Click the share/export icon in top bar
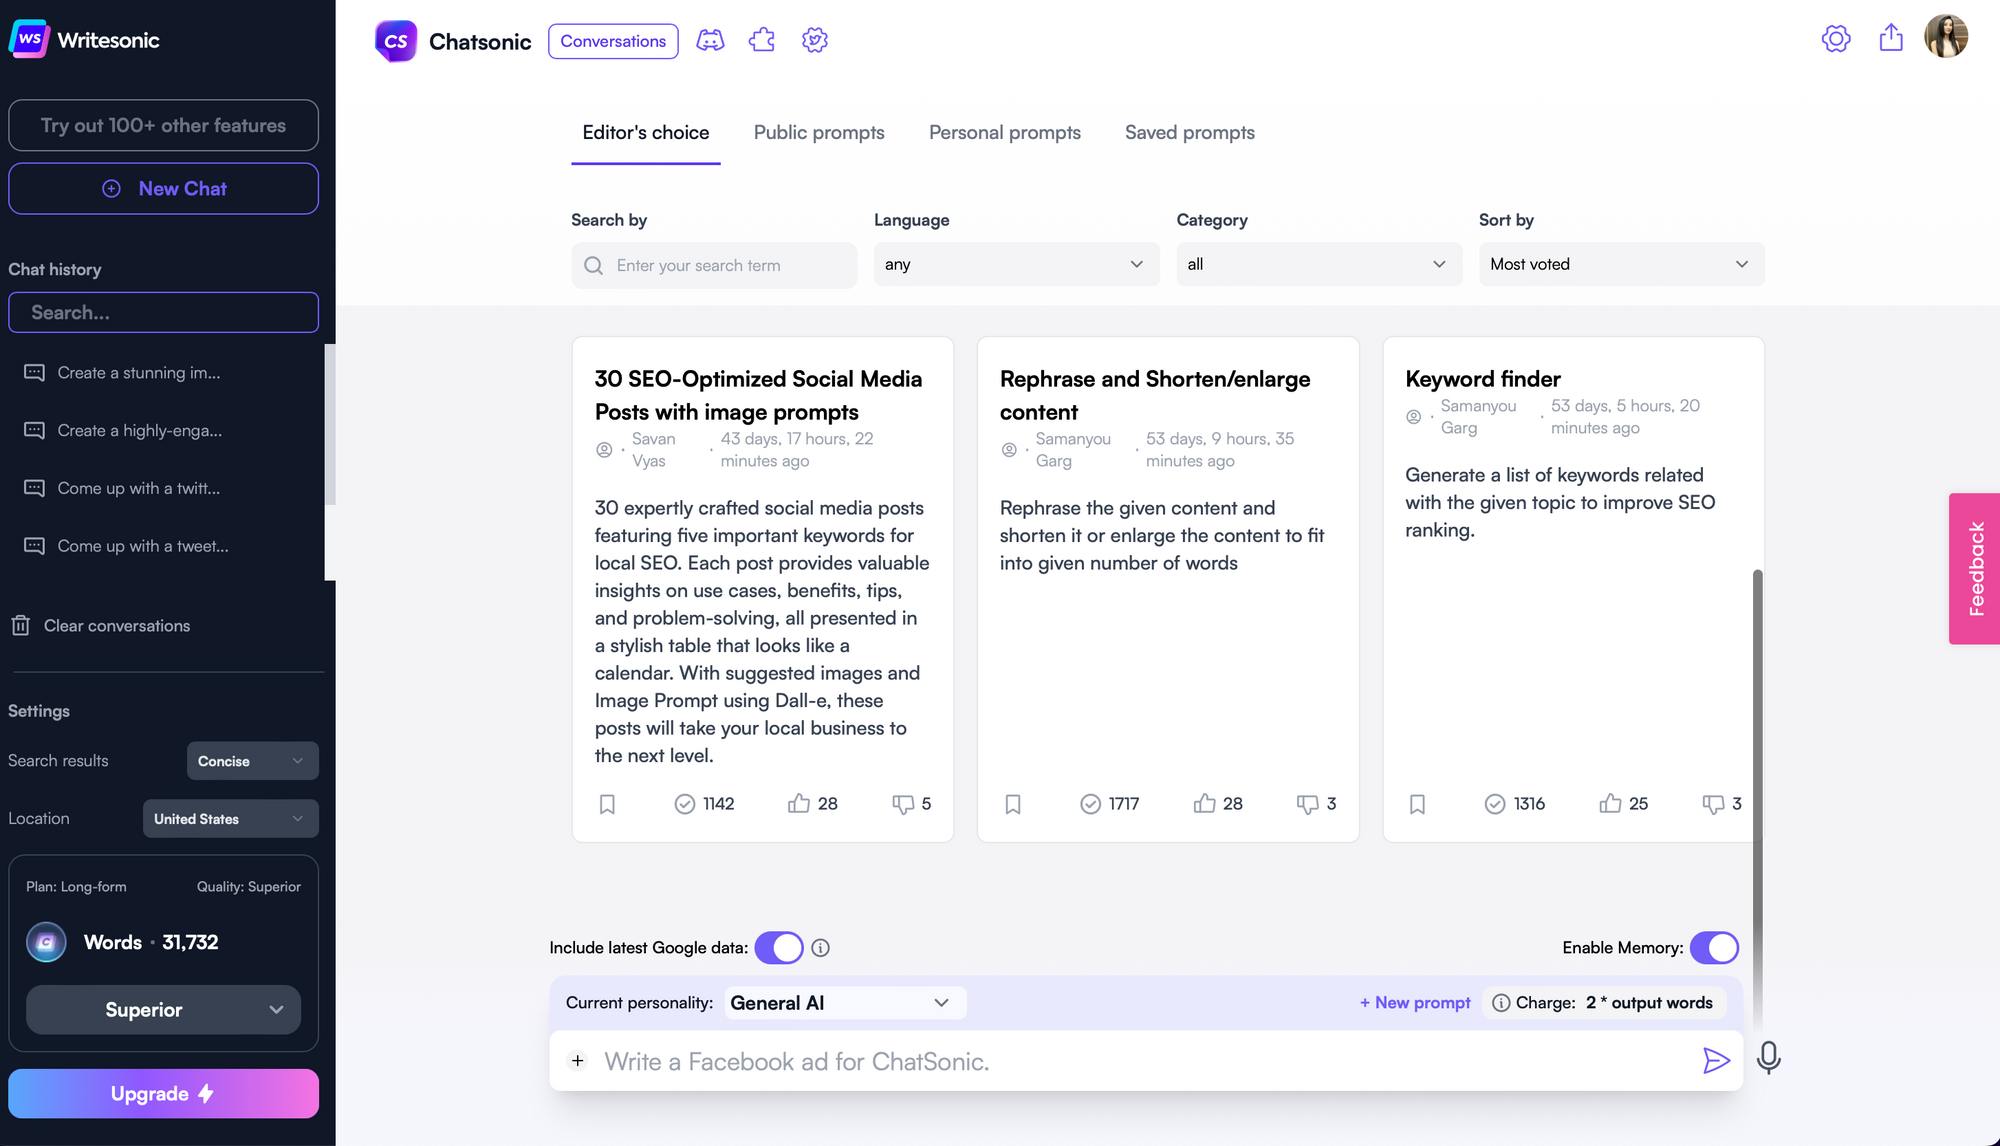This screenshot has height=1146, width=2000. pos(1891,38)
